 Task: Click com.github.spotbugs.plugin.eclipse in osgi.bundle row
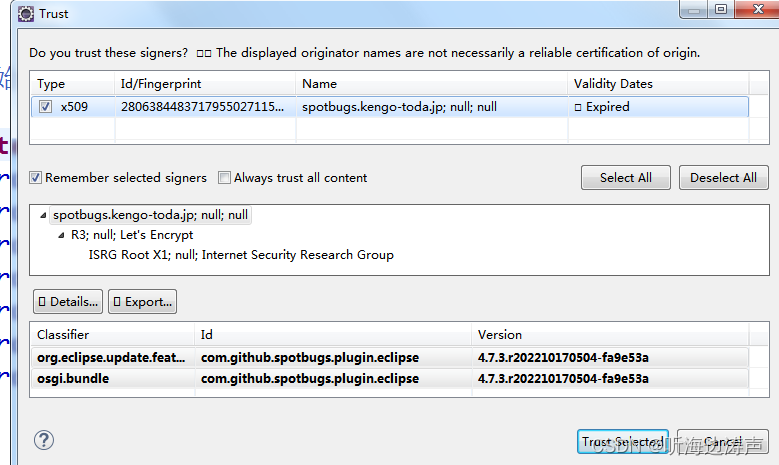click(333, 379)
